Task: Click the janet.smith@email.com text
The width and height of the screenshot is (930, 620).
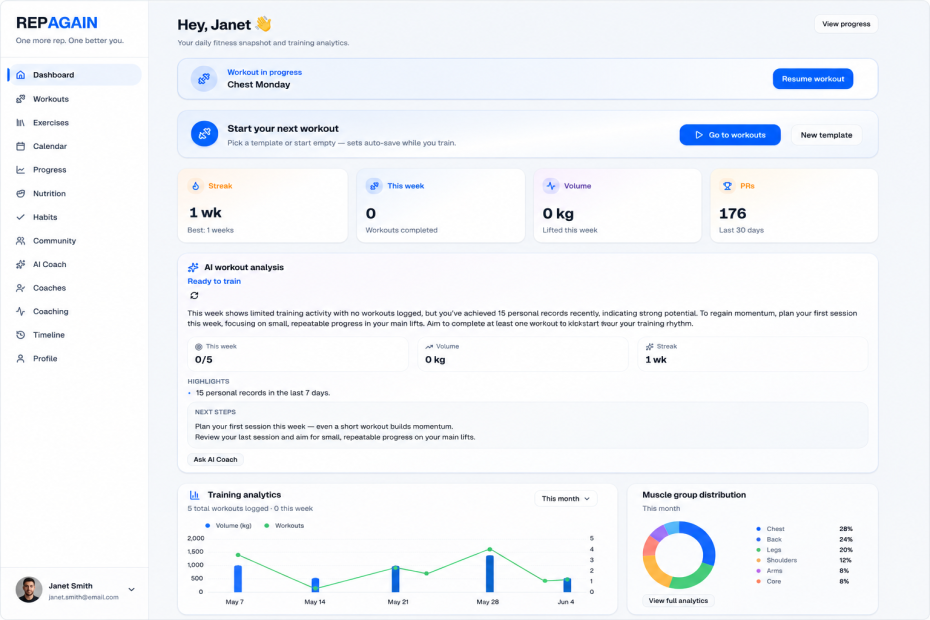Action: coord(84,597)
